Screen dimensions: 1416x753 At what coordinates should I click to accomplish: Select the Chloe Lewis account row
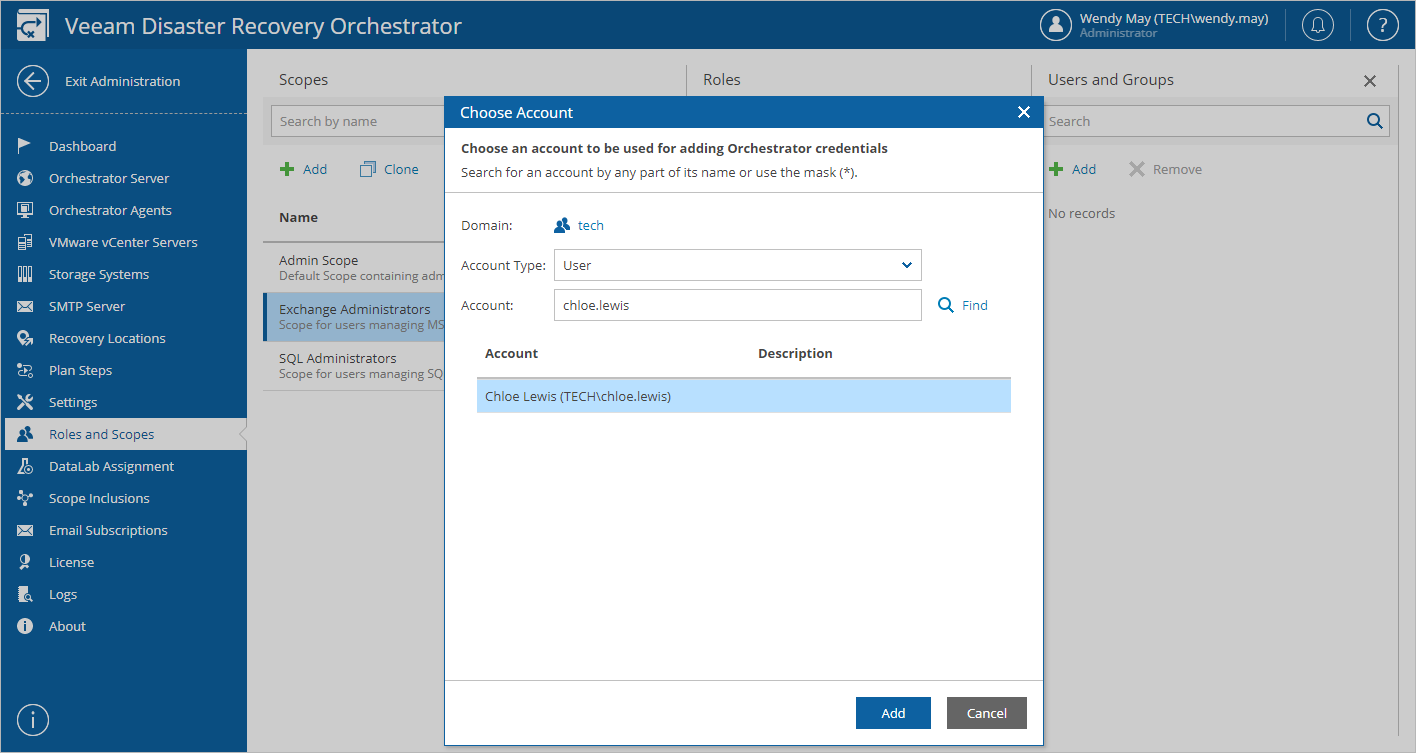point(743,396)
